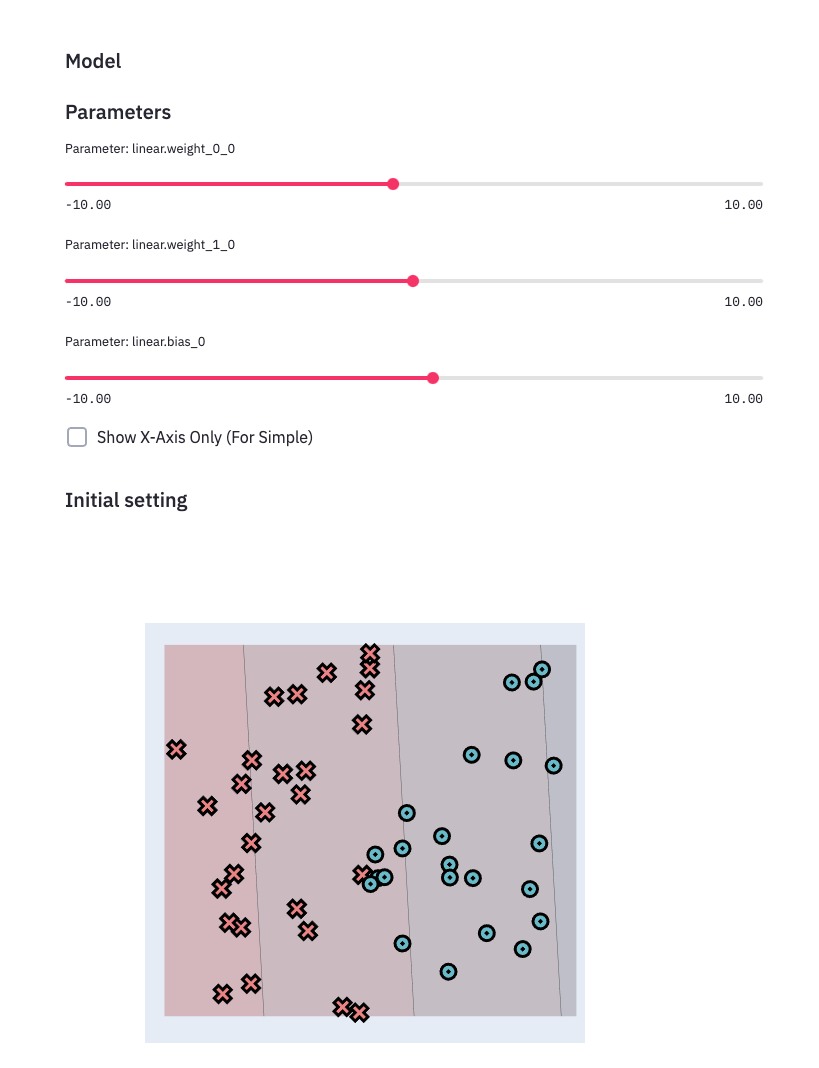This screenshot has height=1068, width=819.
Task: Click the topmost red cross at plot edge
Action: tap(370, 654)
